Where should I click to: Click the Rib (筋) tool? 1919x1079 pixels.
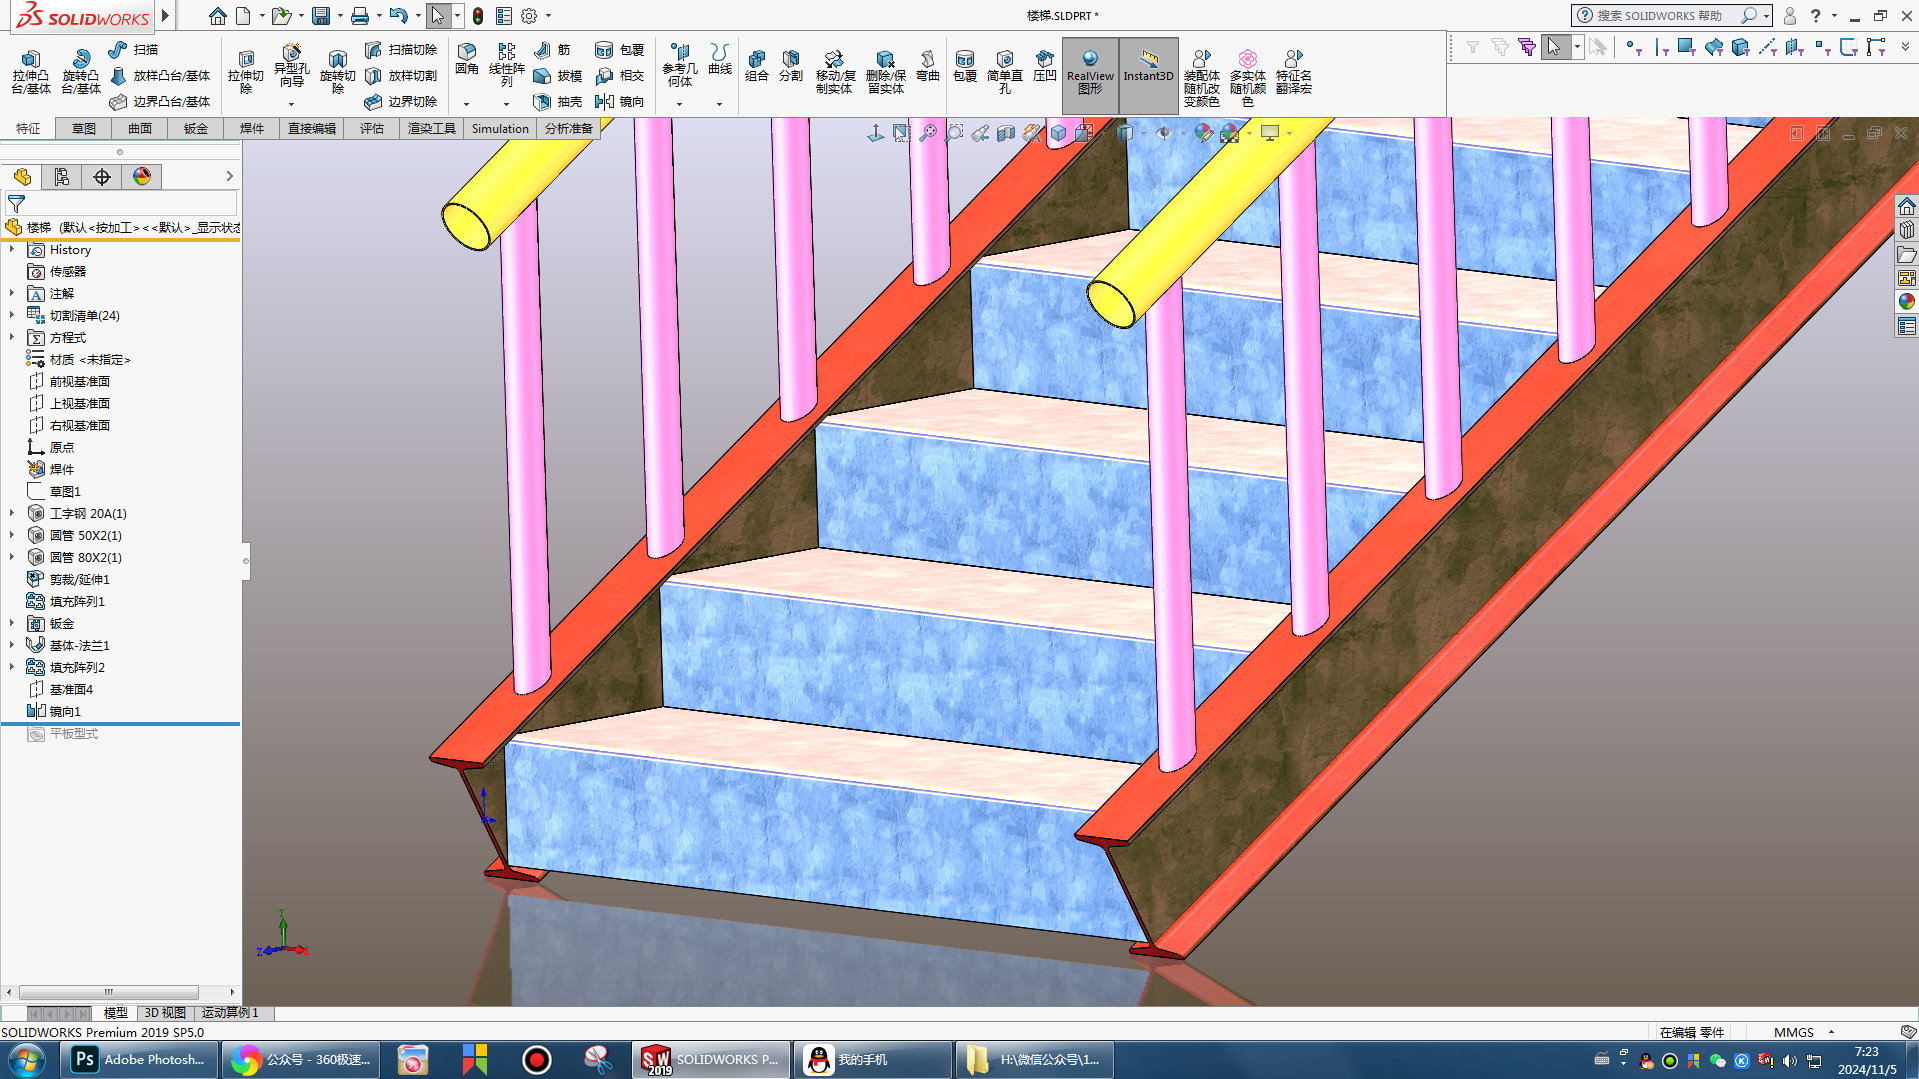coord(553,49)
